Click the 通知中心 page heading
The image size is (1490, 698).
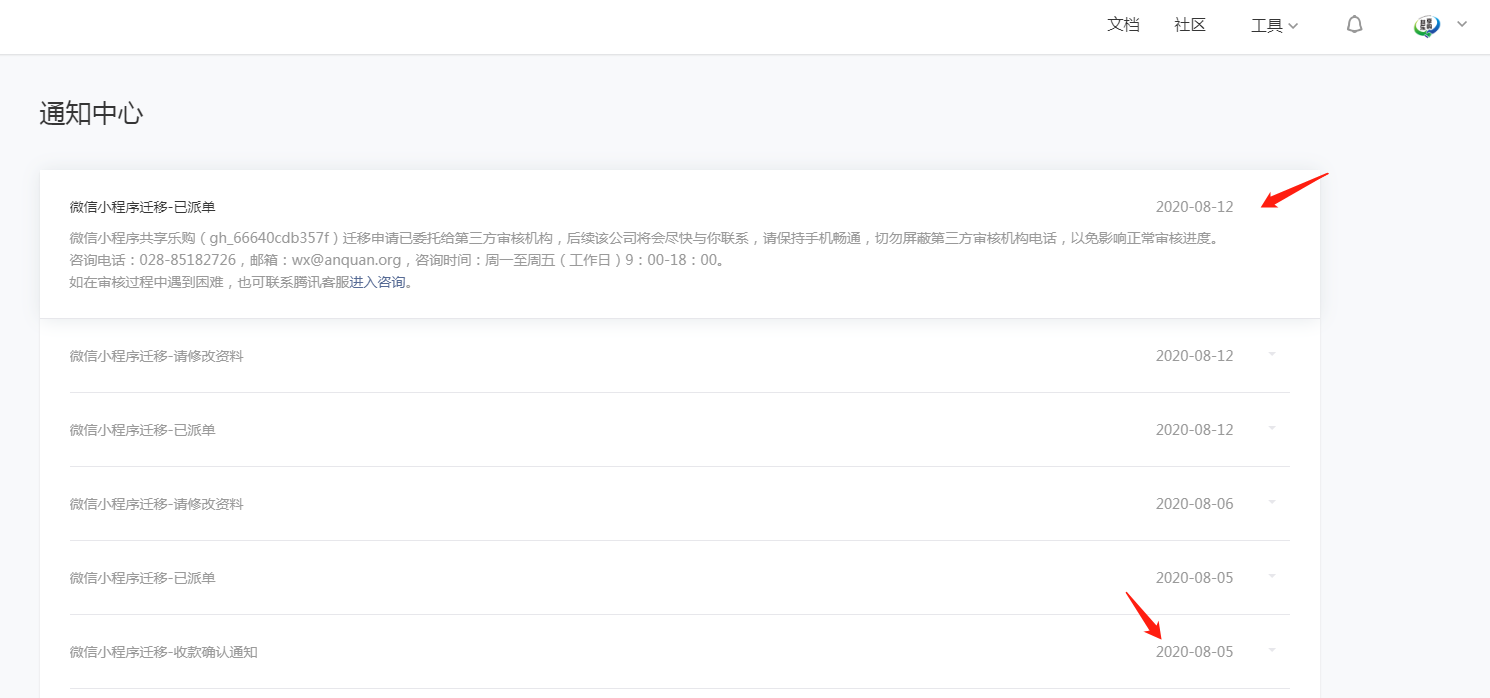(x=91, y=113)
